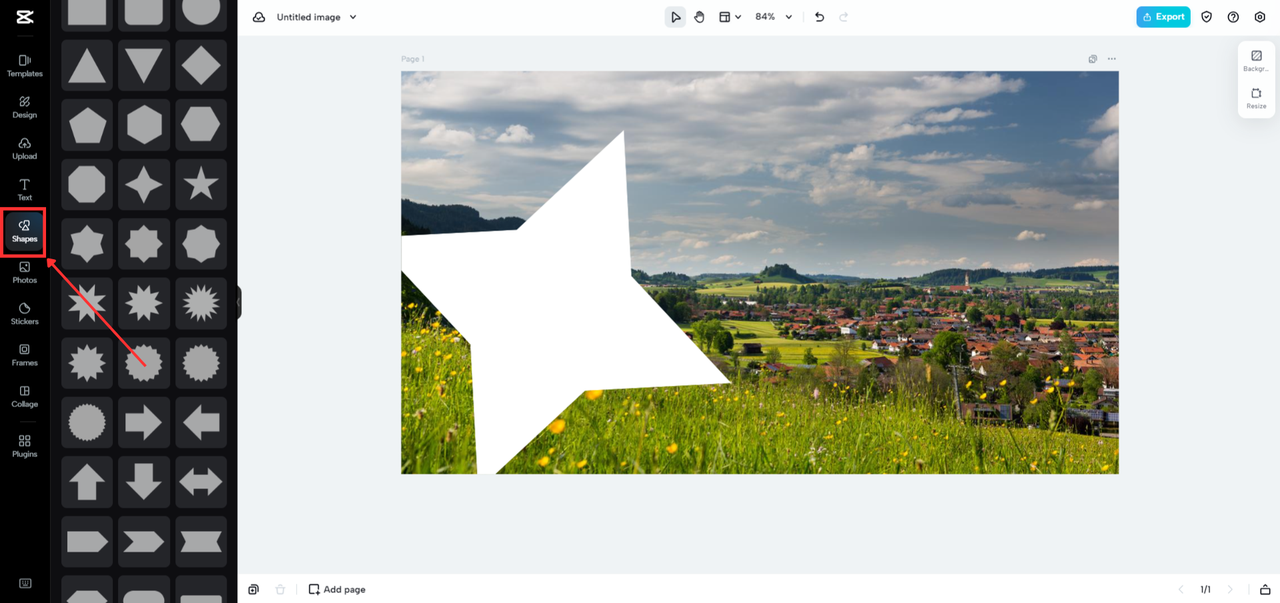Open the Background panel on right
Image resolution: width=1280 pixels, height=603 pixels.
(x=1256, y=61)
